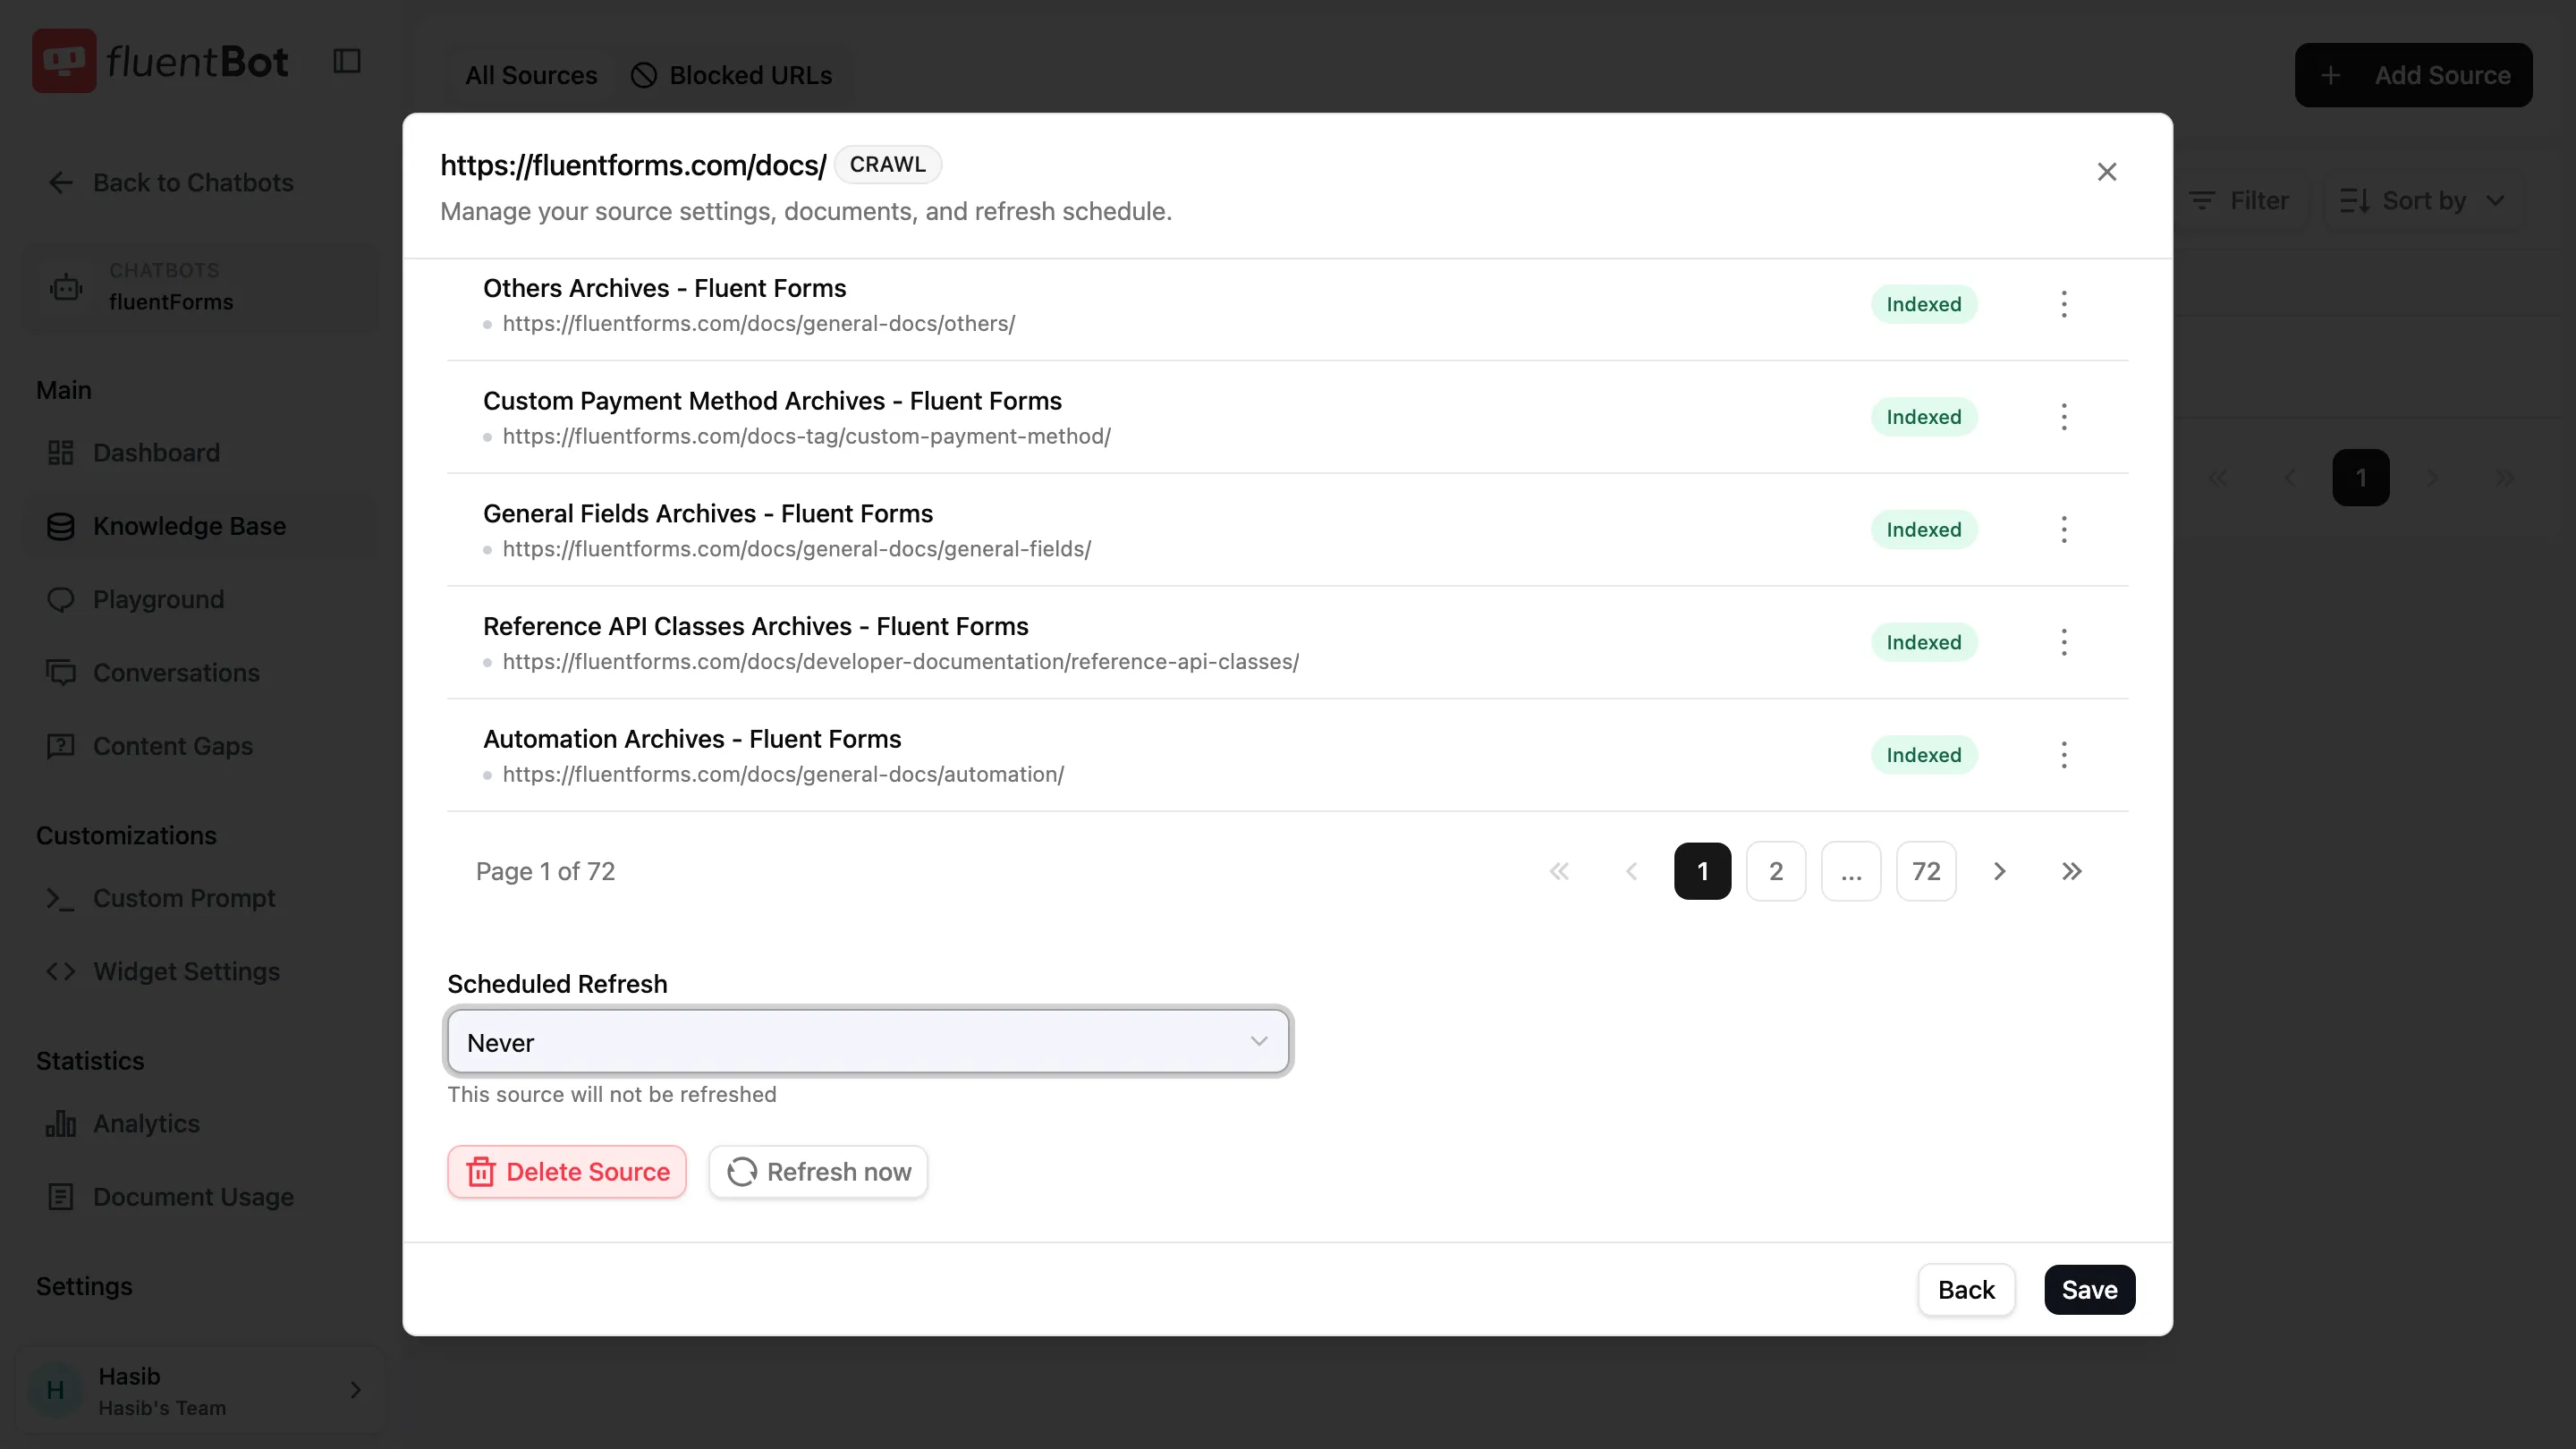Click the Back button in dialog
This screenshot has height=1449, width=2576.
tap(1965, 1289)
